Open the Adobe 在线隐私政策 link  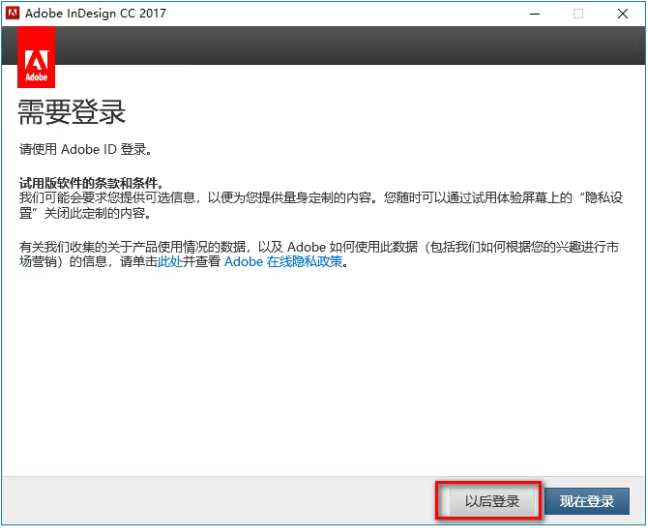tap(283, 262)
